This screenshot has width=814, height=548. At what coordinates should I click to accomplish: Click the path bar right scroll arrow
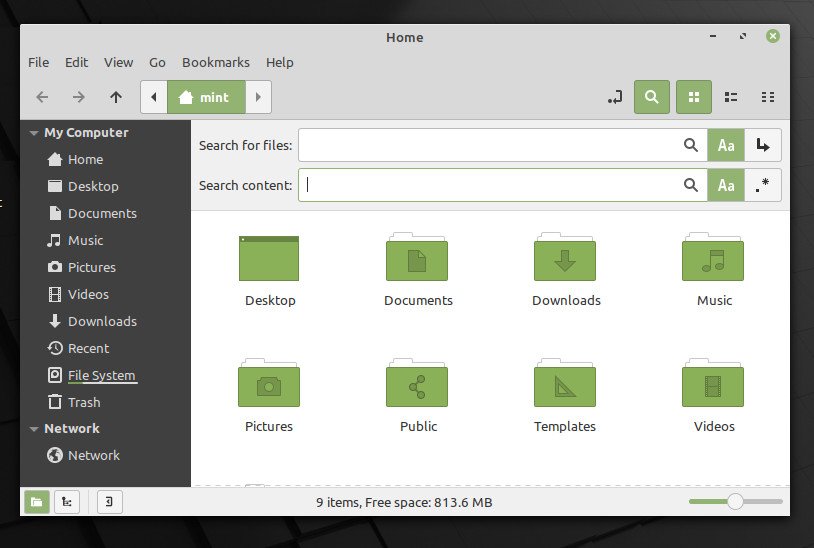[258, 97]
